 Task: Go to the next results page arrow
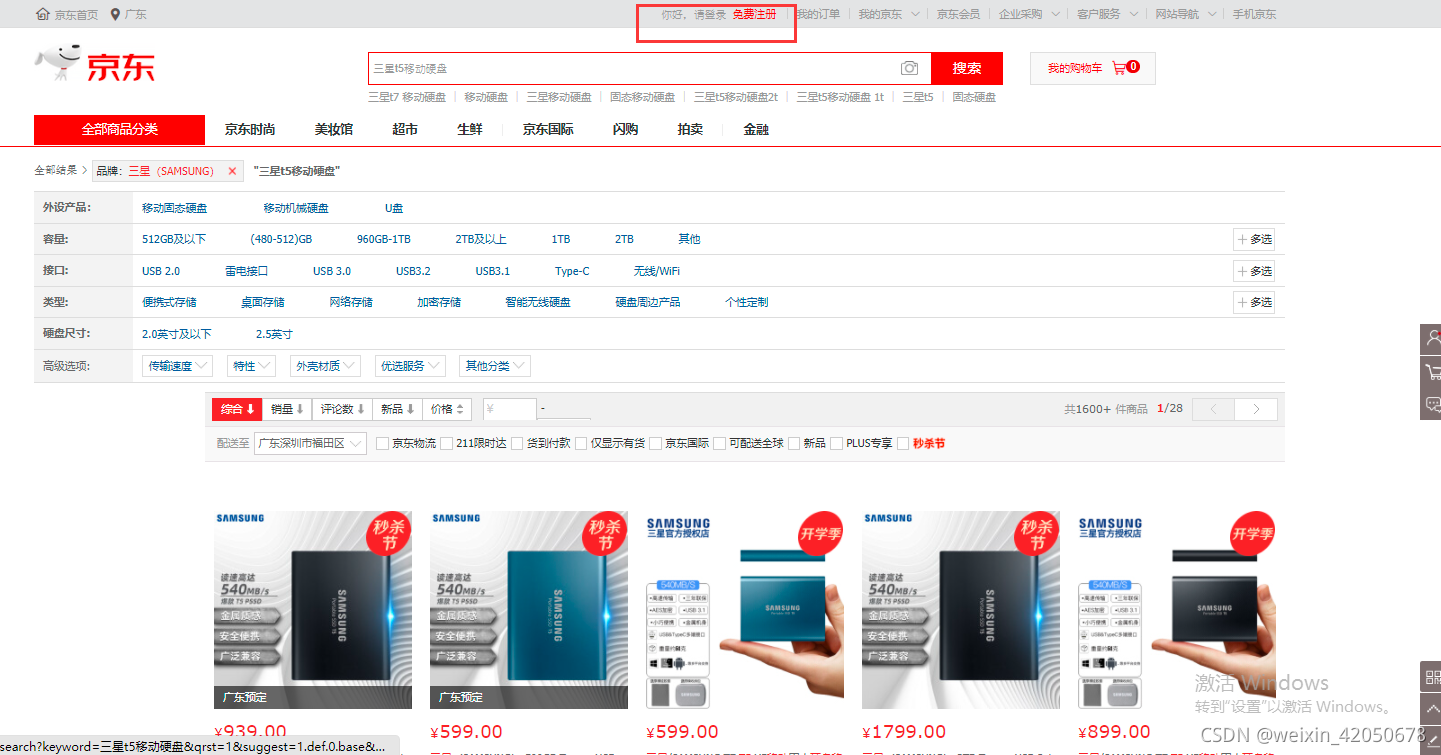tap(1256, 409)
